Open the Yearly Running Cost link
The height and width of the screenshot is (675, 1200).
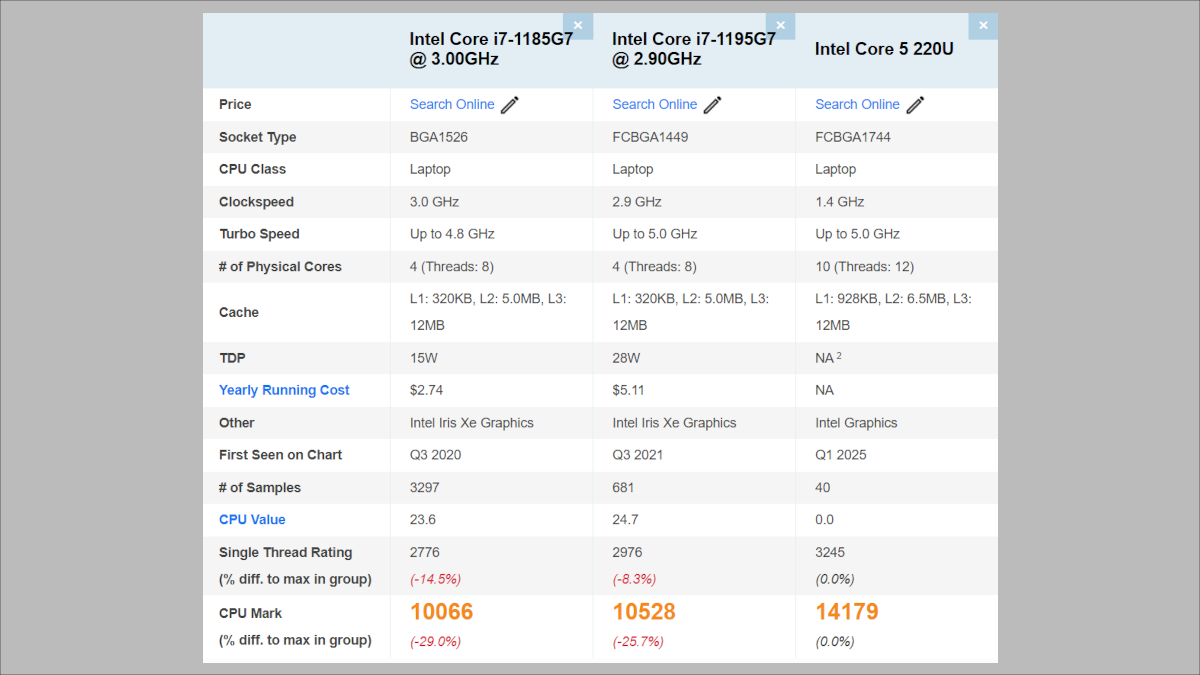point(284,390)
